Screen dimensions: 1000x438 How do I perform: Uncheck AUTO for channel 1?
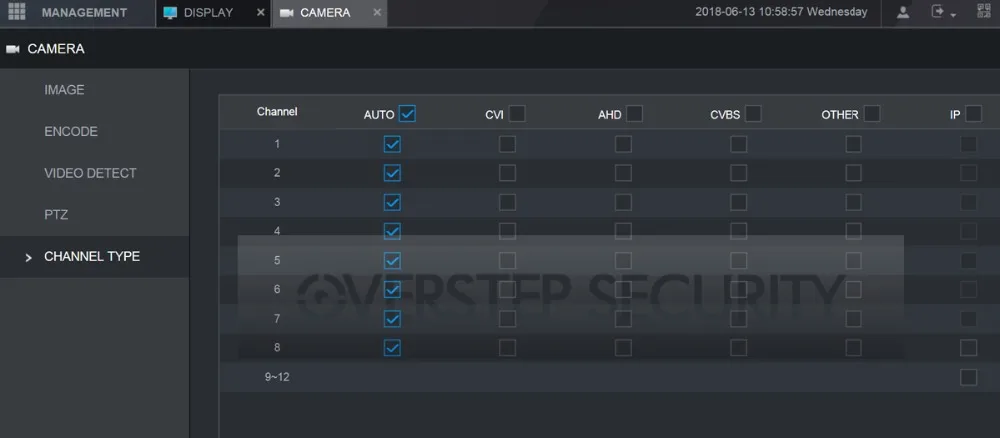[x=392, y=144]
